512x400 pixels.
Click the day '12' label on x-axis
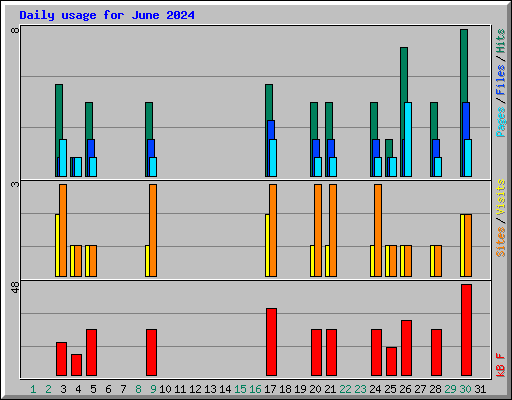point(195,389)
